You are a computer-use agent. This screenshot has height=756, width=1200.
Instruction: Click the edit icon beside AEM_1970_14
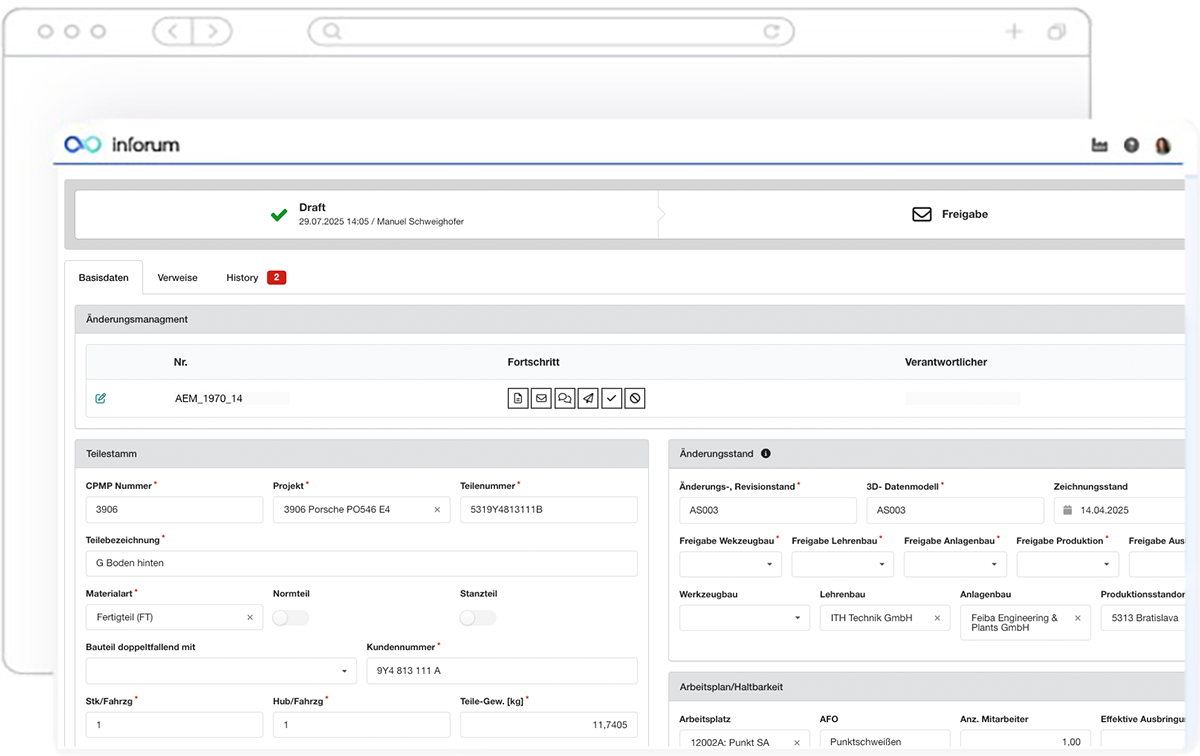(x=101, y=398)
